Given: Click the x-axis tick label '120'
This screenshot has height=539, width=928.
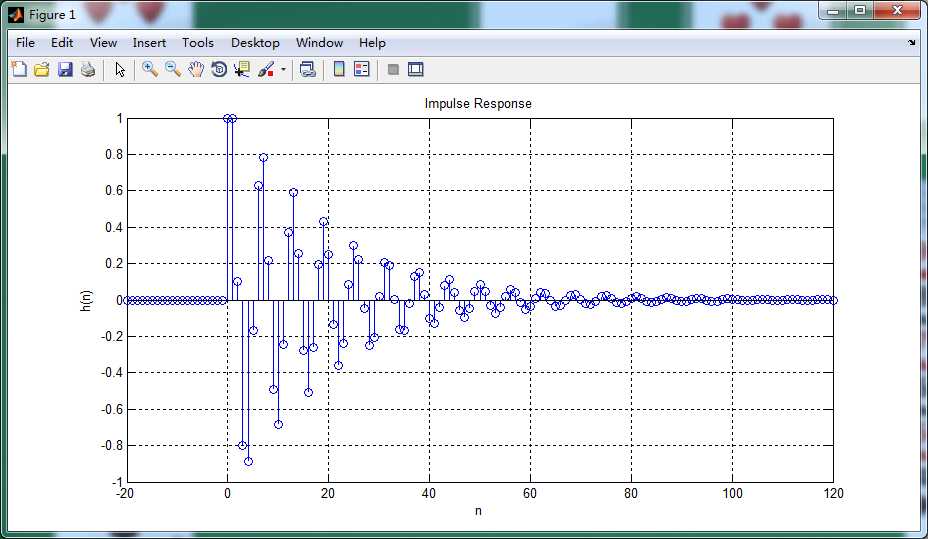Looking at the screenshot, I should click(833, 493).
